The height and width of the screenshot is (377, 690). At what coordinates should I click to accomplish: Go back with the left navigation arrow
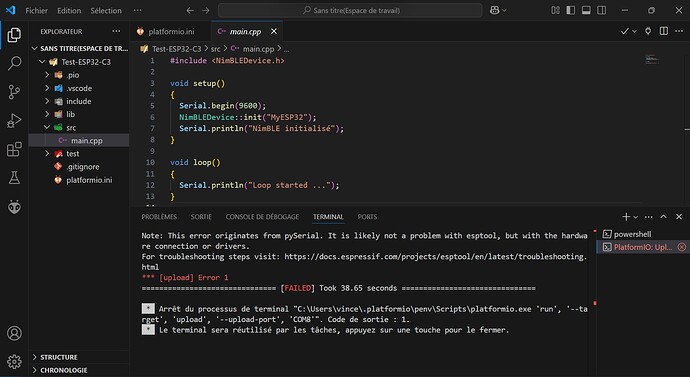point(190,10)
